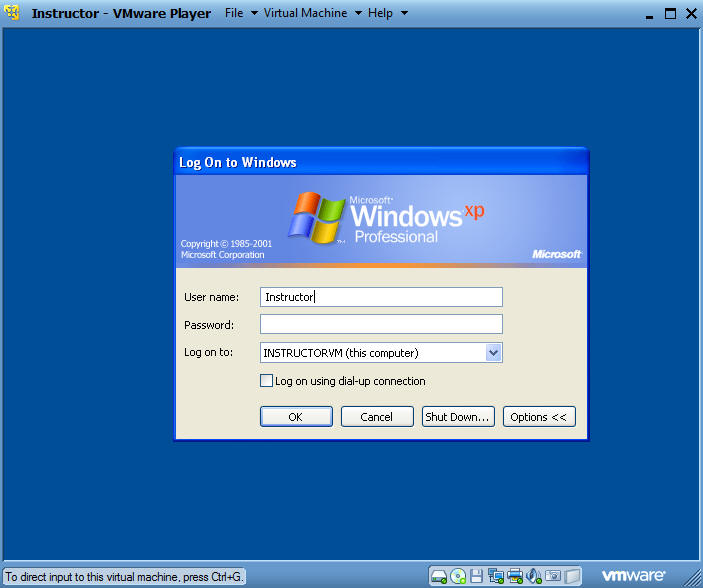
Task: Expand the Log on to dropdown arrow
Action: (x=493, y=353)
